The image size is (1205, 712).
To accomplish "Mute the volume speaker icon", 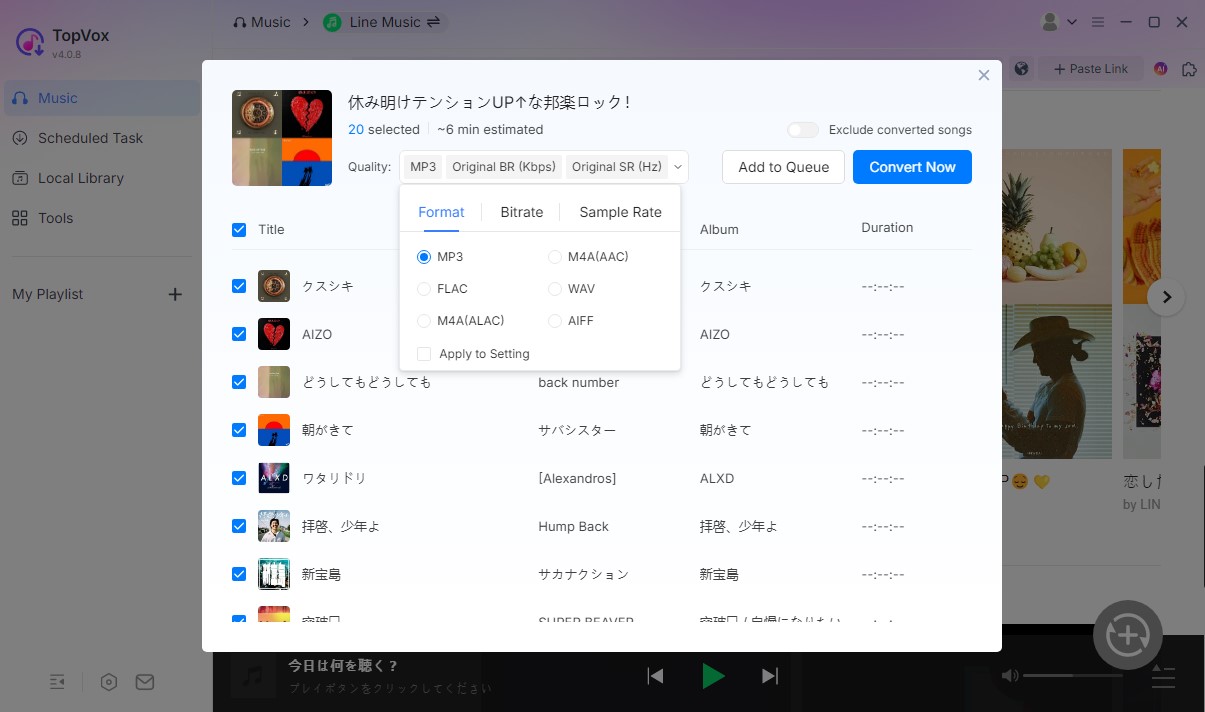I will (1010, 676).
